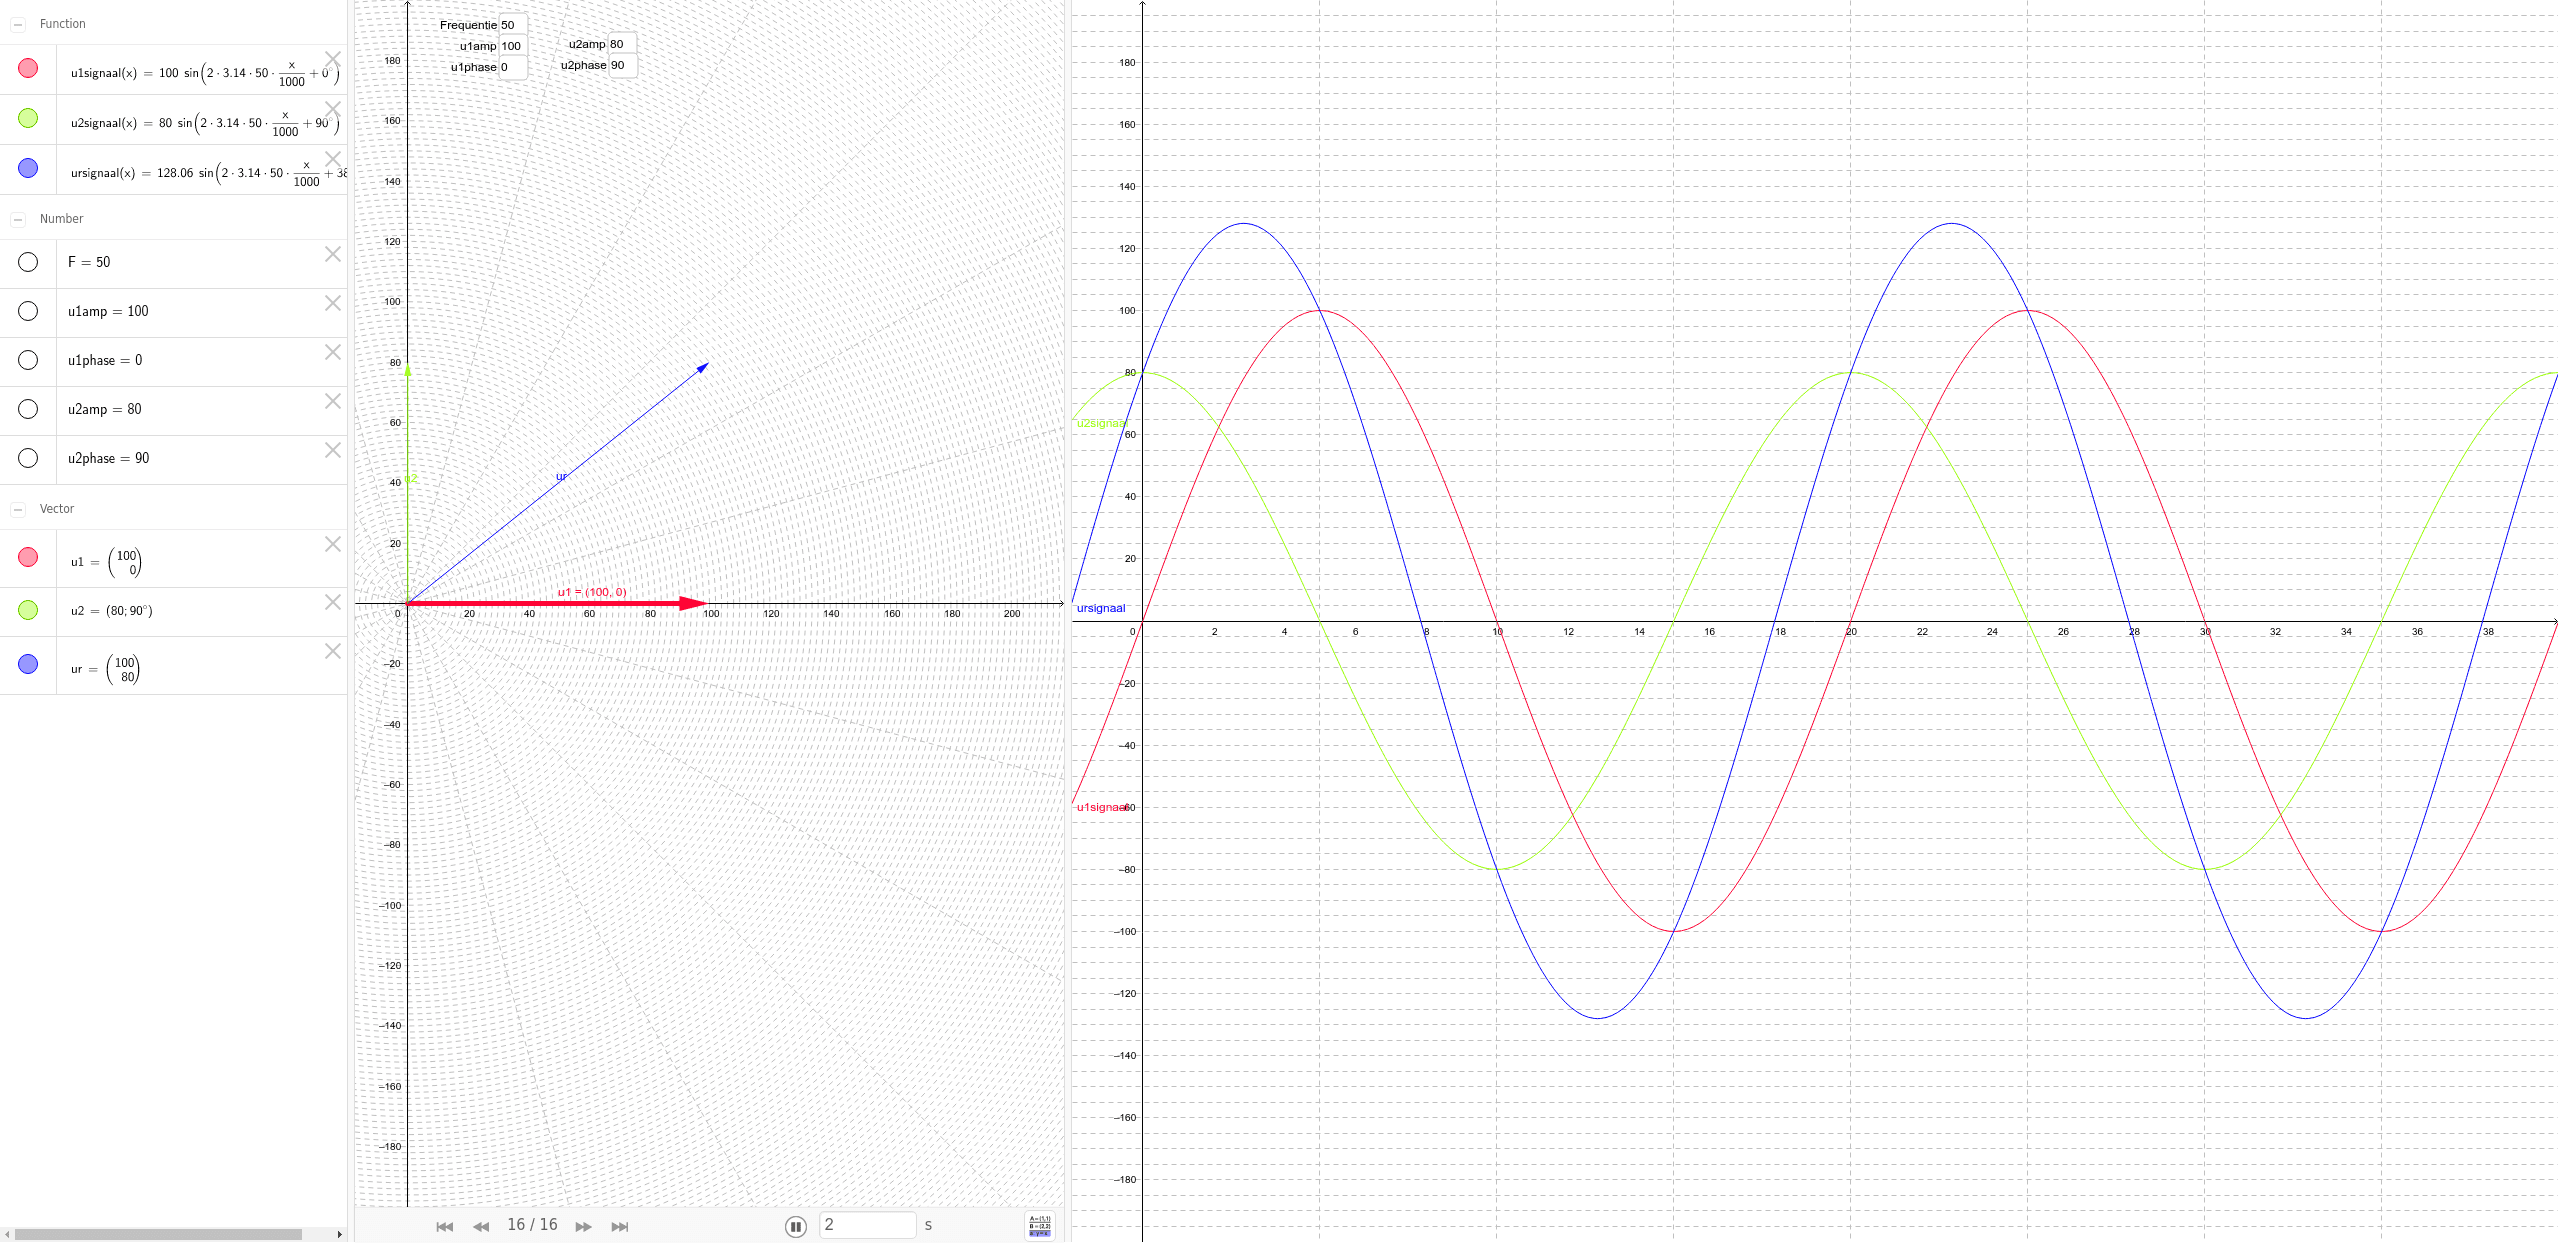
Task: Show the F = 50 number with its circle
Action: click(x=27, y=261)
